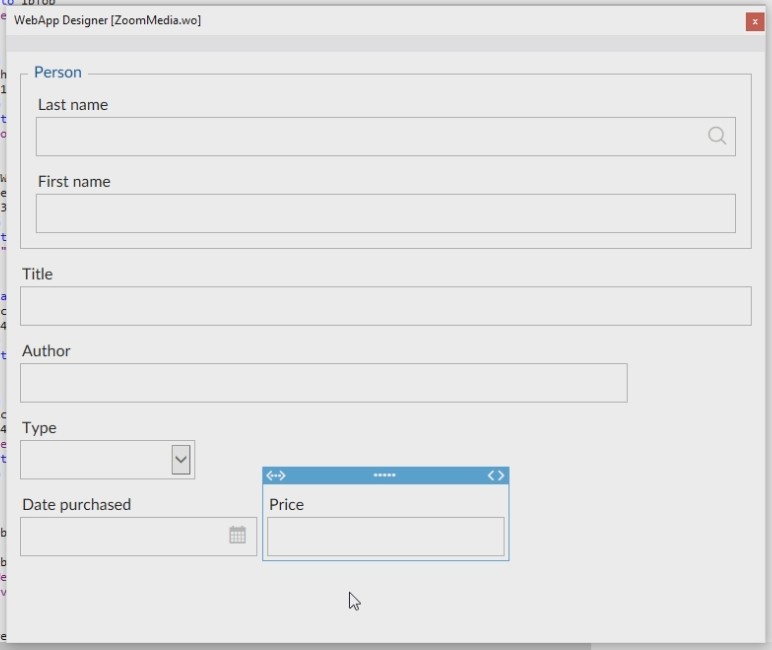
Task: Select the Author label text
Action: [46, 351]
